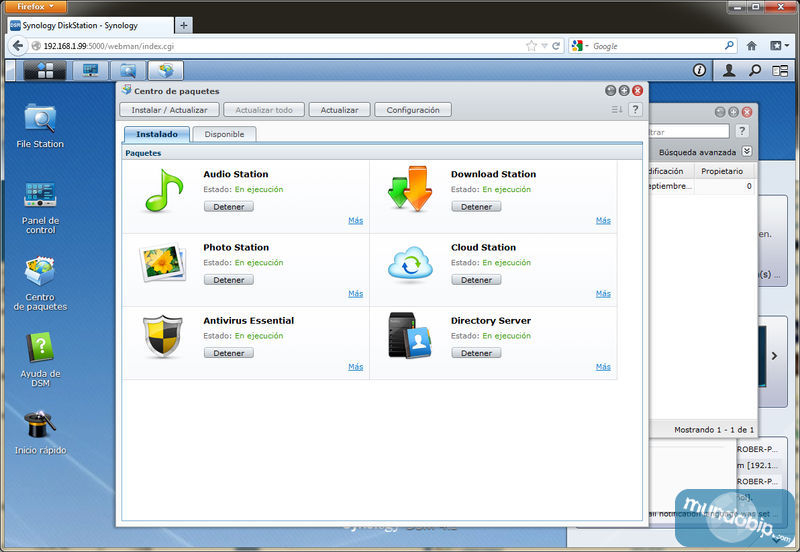
Task: Click 'Mostrando 1 - 1 de 1' status text
Action: 714,430
